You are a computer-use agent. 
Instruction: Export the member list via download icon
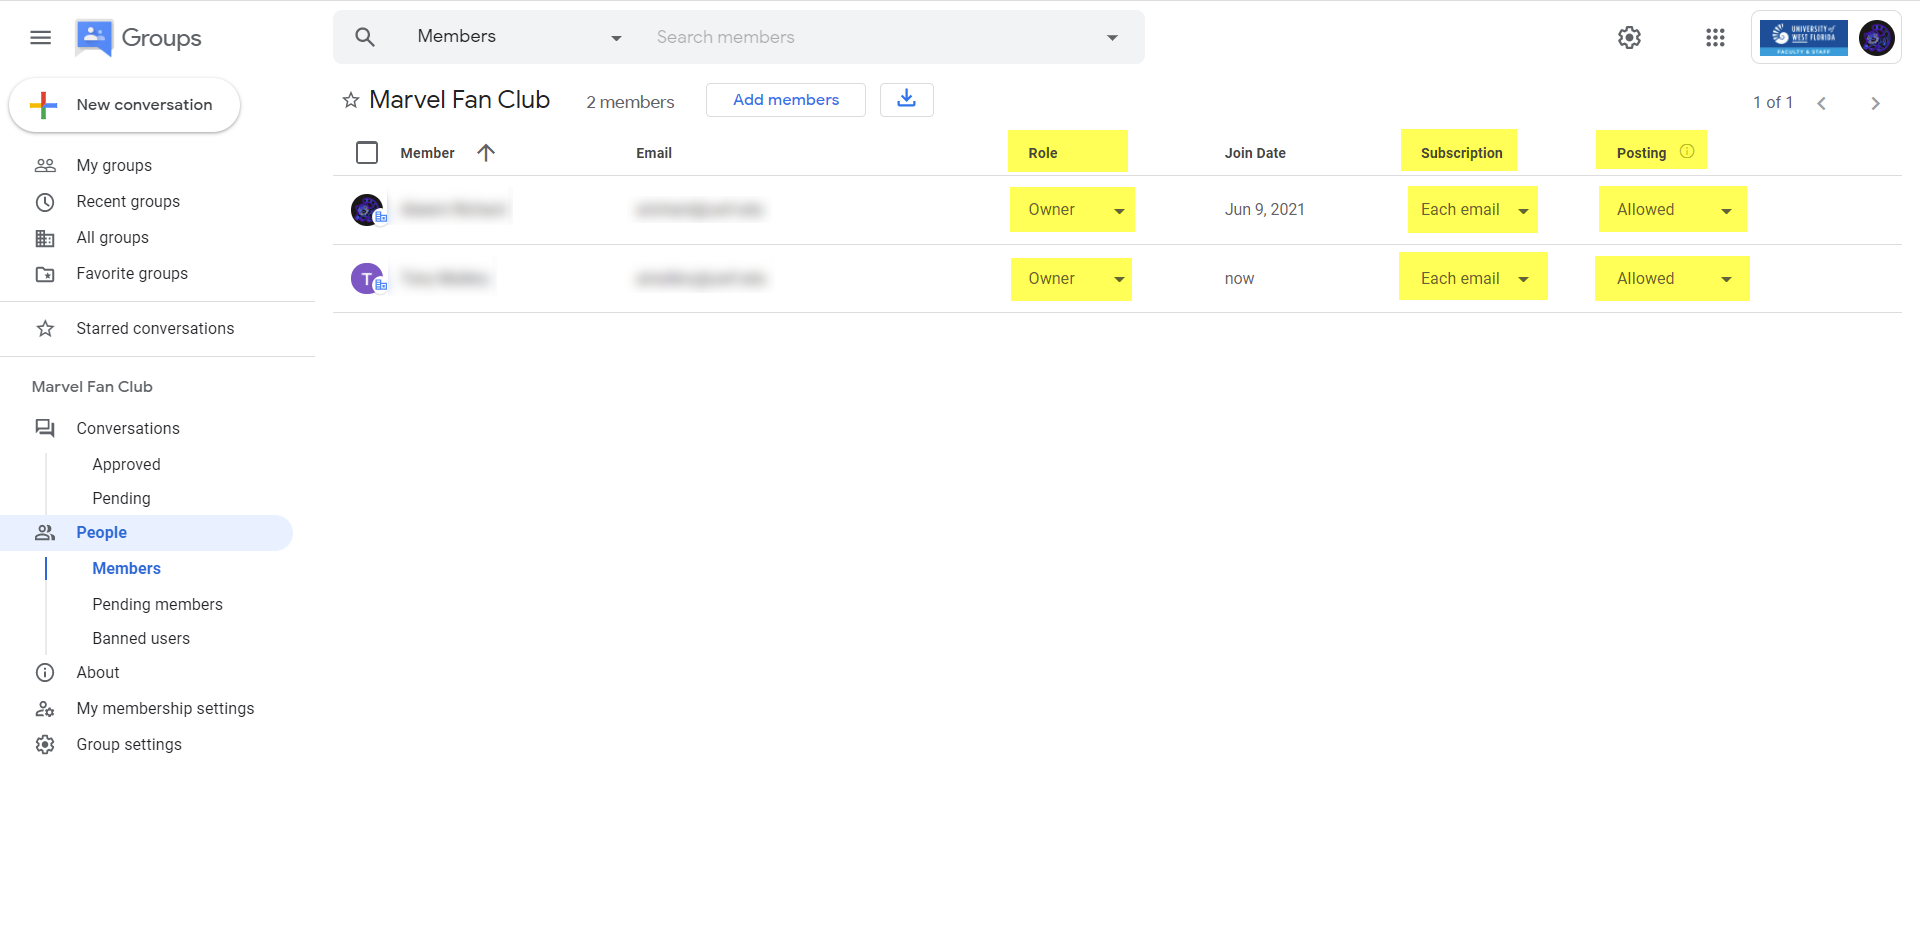click(x=907, y=99)
